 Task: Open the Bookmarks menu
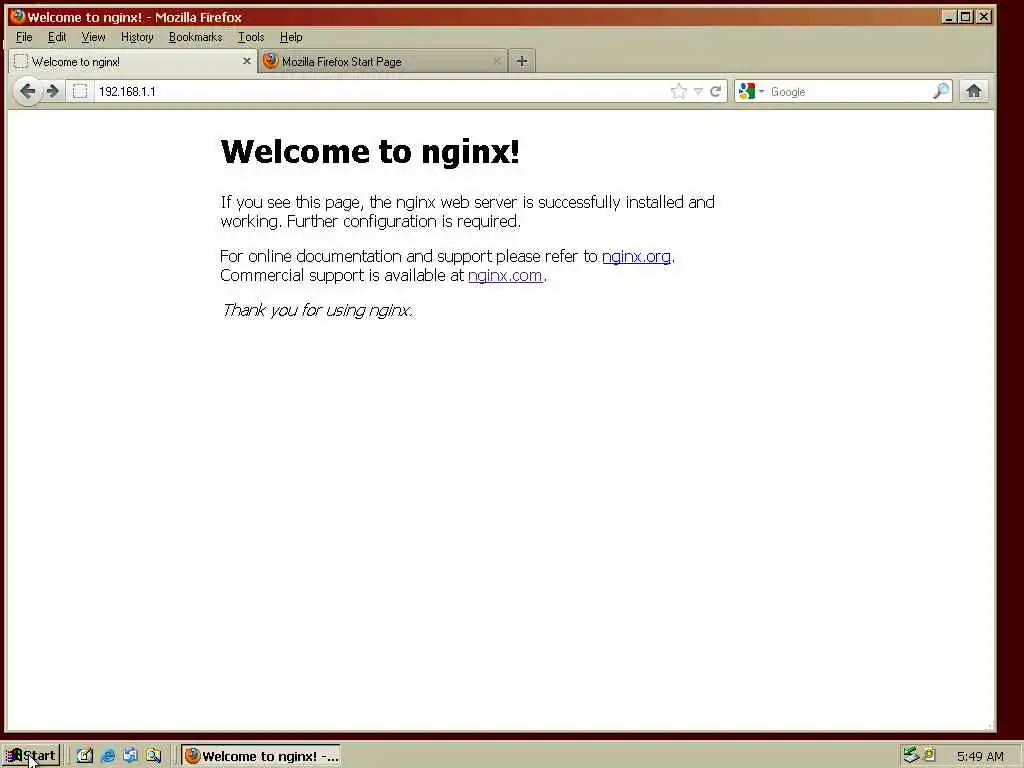[x=195, y=37]
